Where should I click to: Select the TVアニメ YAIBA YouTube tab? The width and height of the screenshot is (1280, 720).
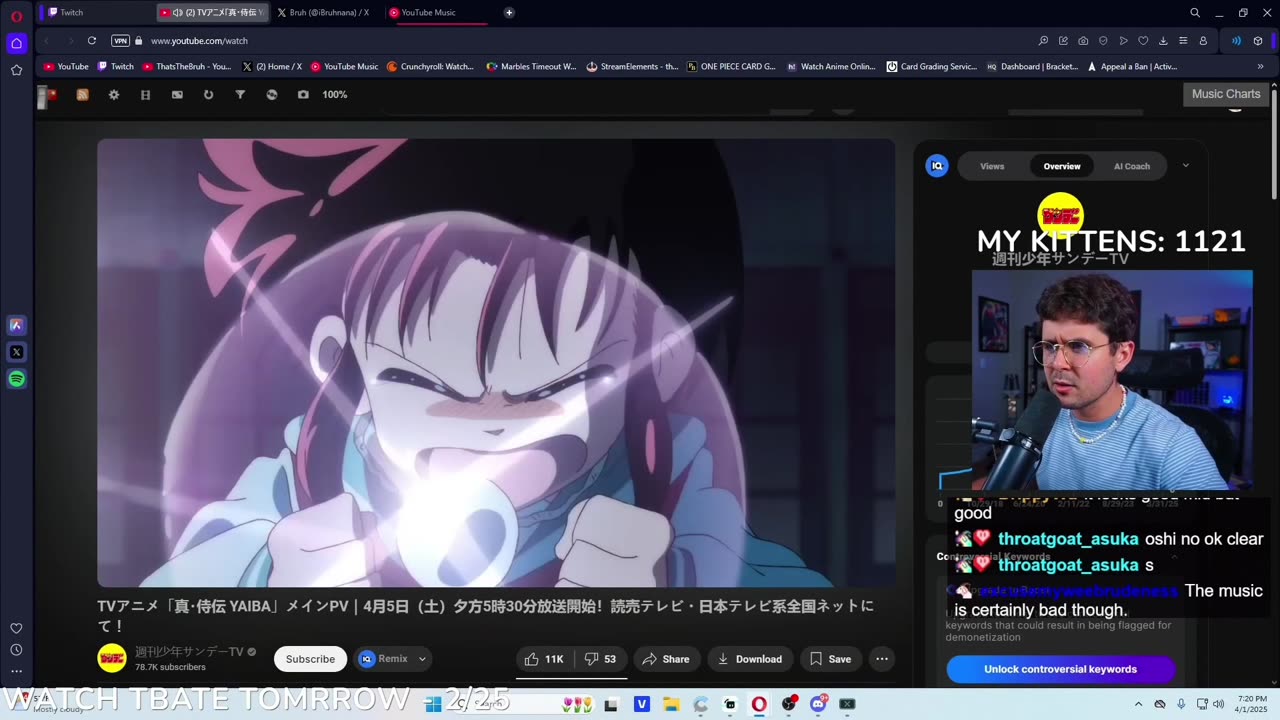coord(213,13)
